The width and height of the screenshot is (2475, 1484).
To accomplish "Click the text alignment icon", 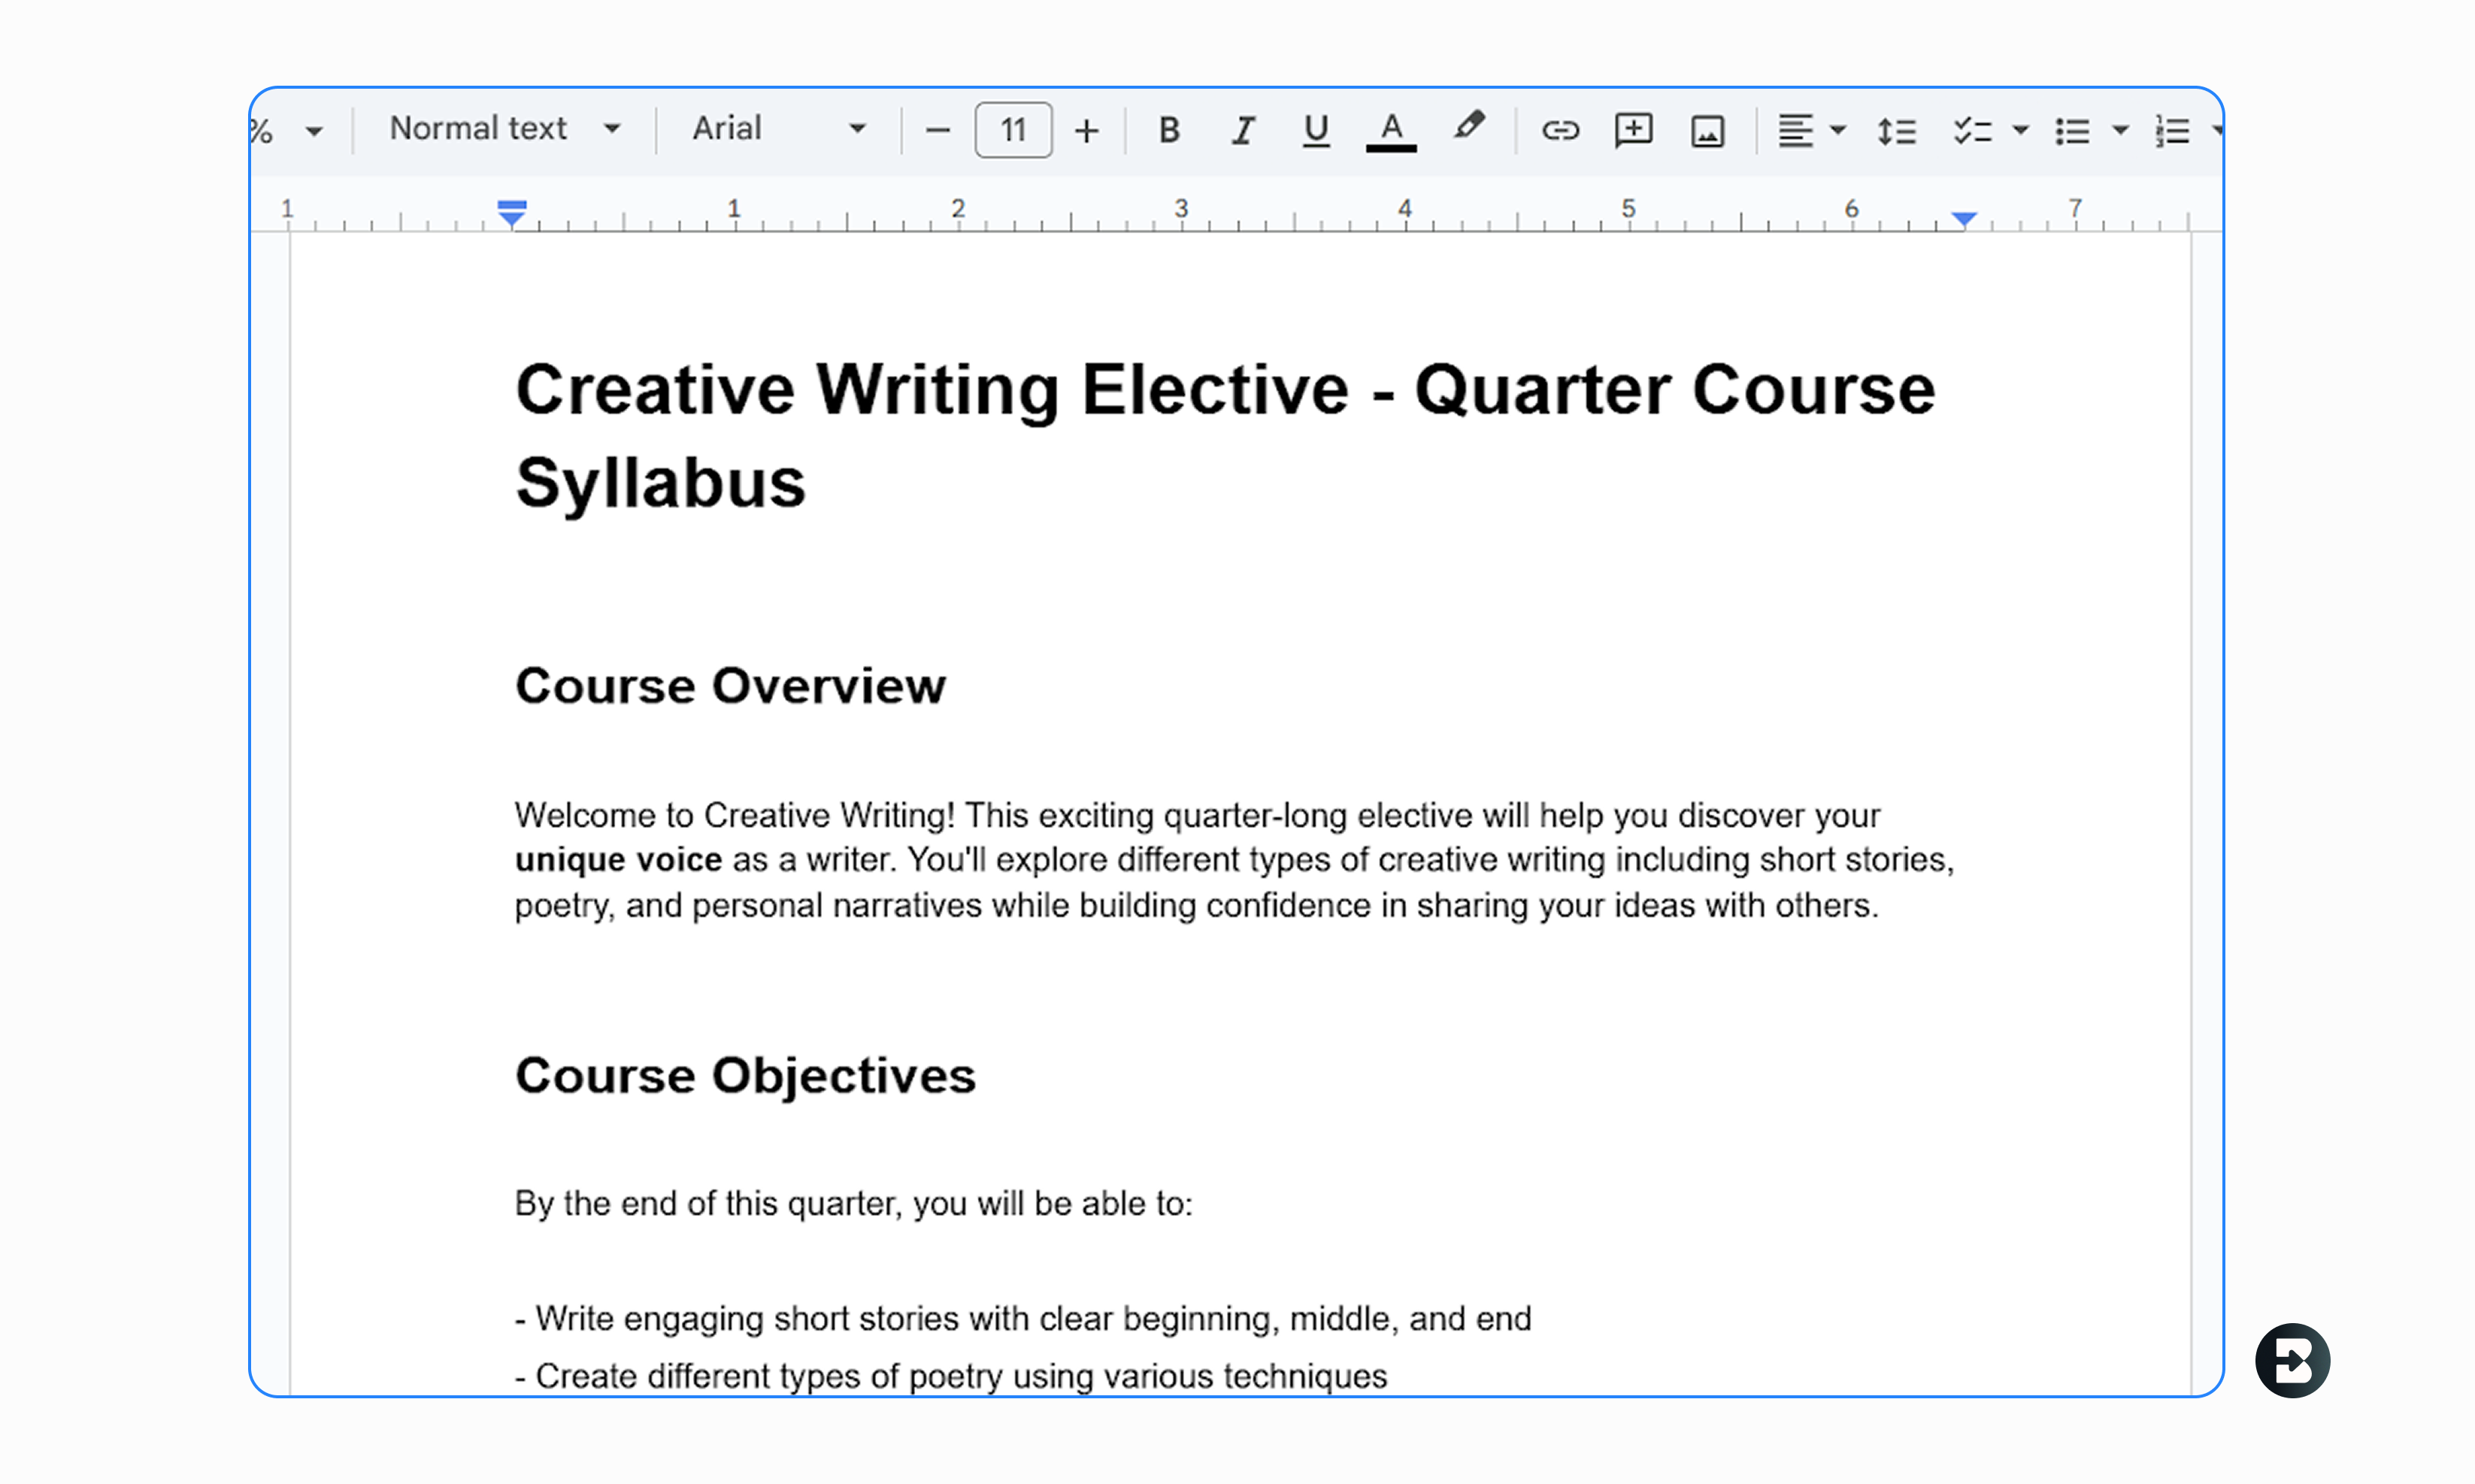I will [1795, 131].
